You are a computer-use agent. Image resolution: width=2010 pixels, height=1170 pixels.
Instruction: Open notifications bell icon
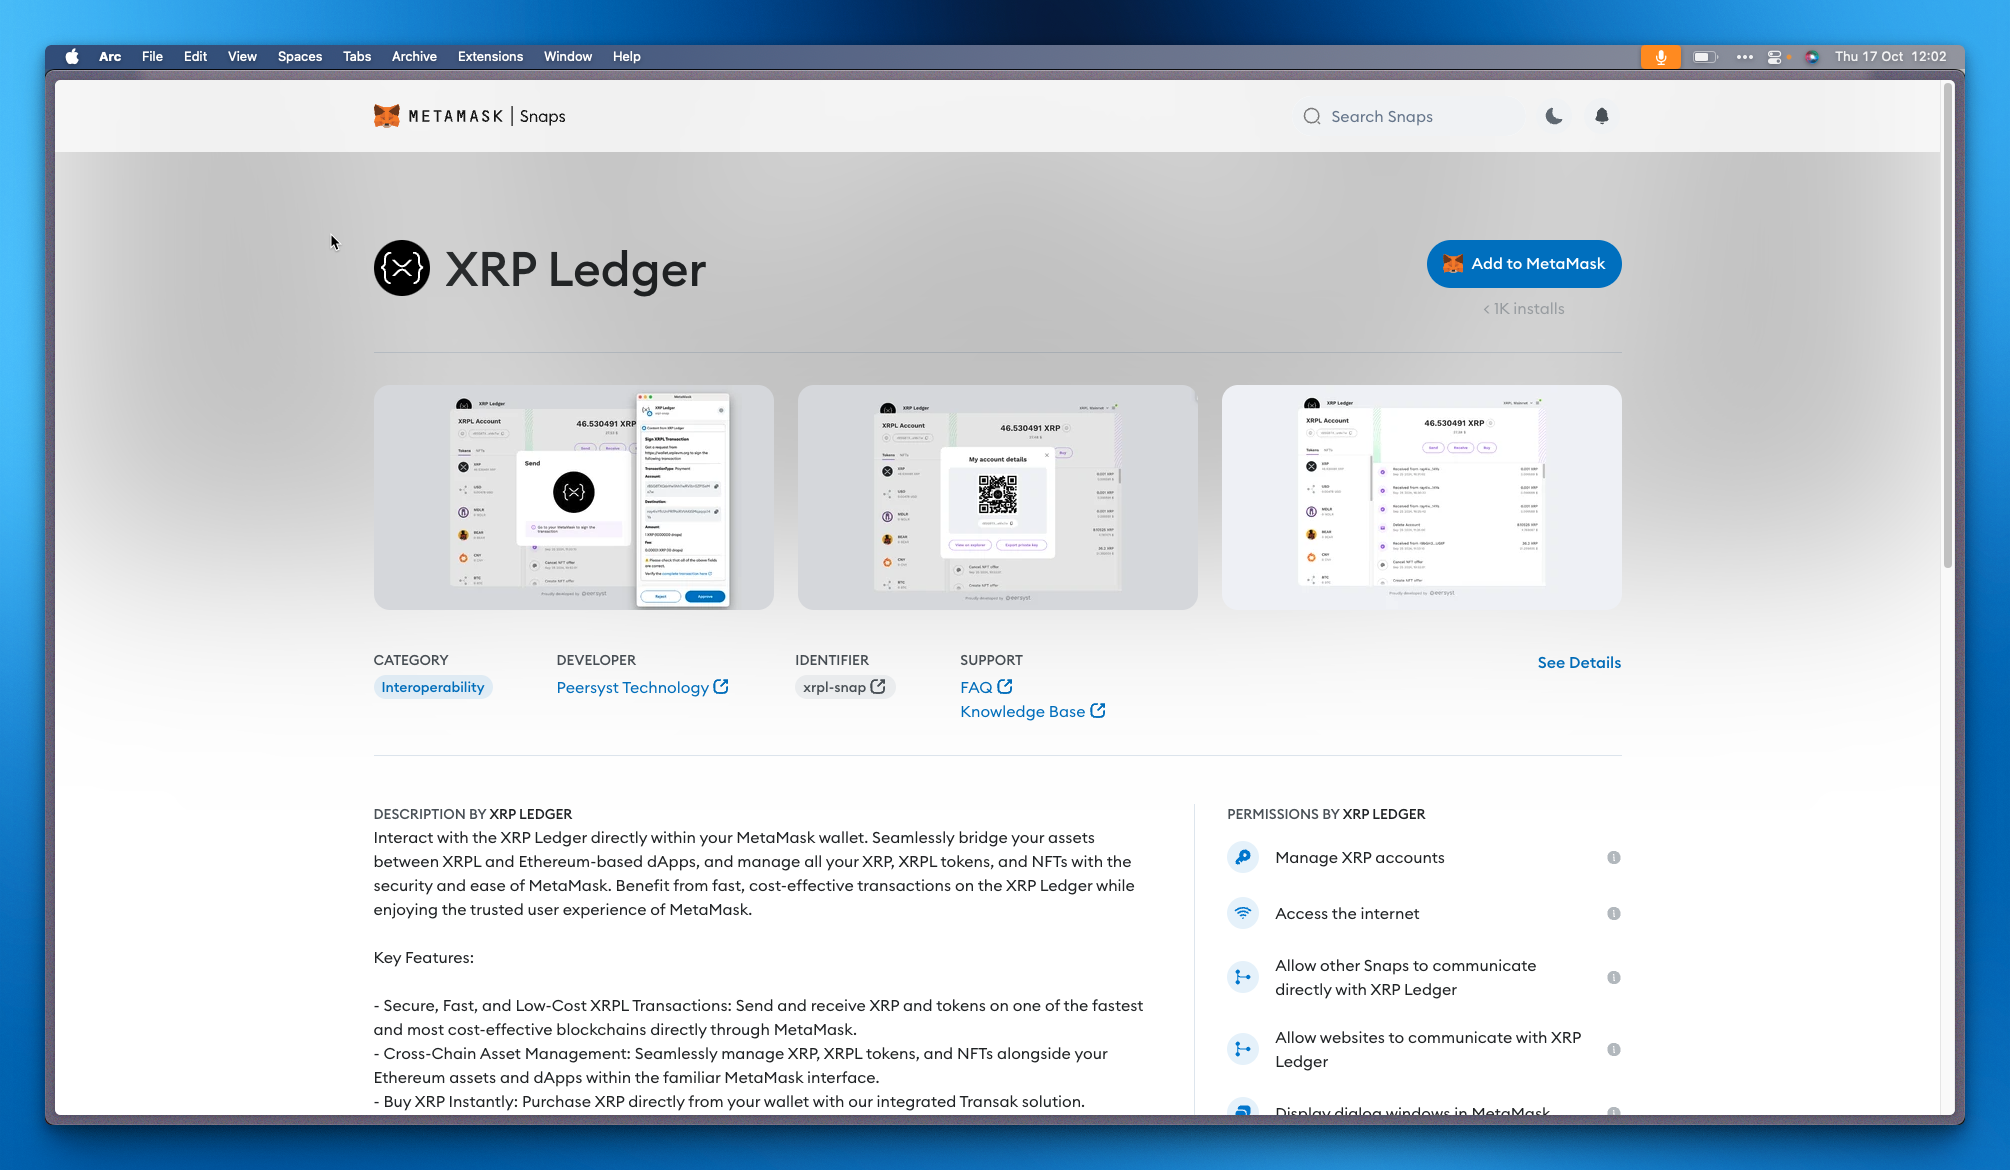[1602, 116]
